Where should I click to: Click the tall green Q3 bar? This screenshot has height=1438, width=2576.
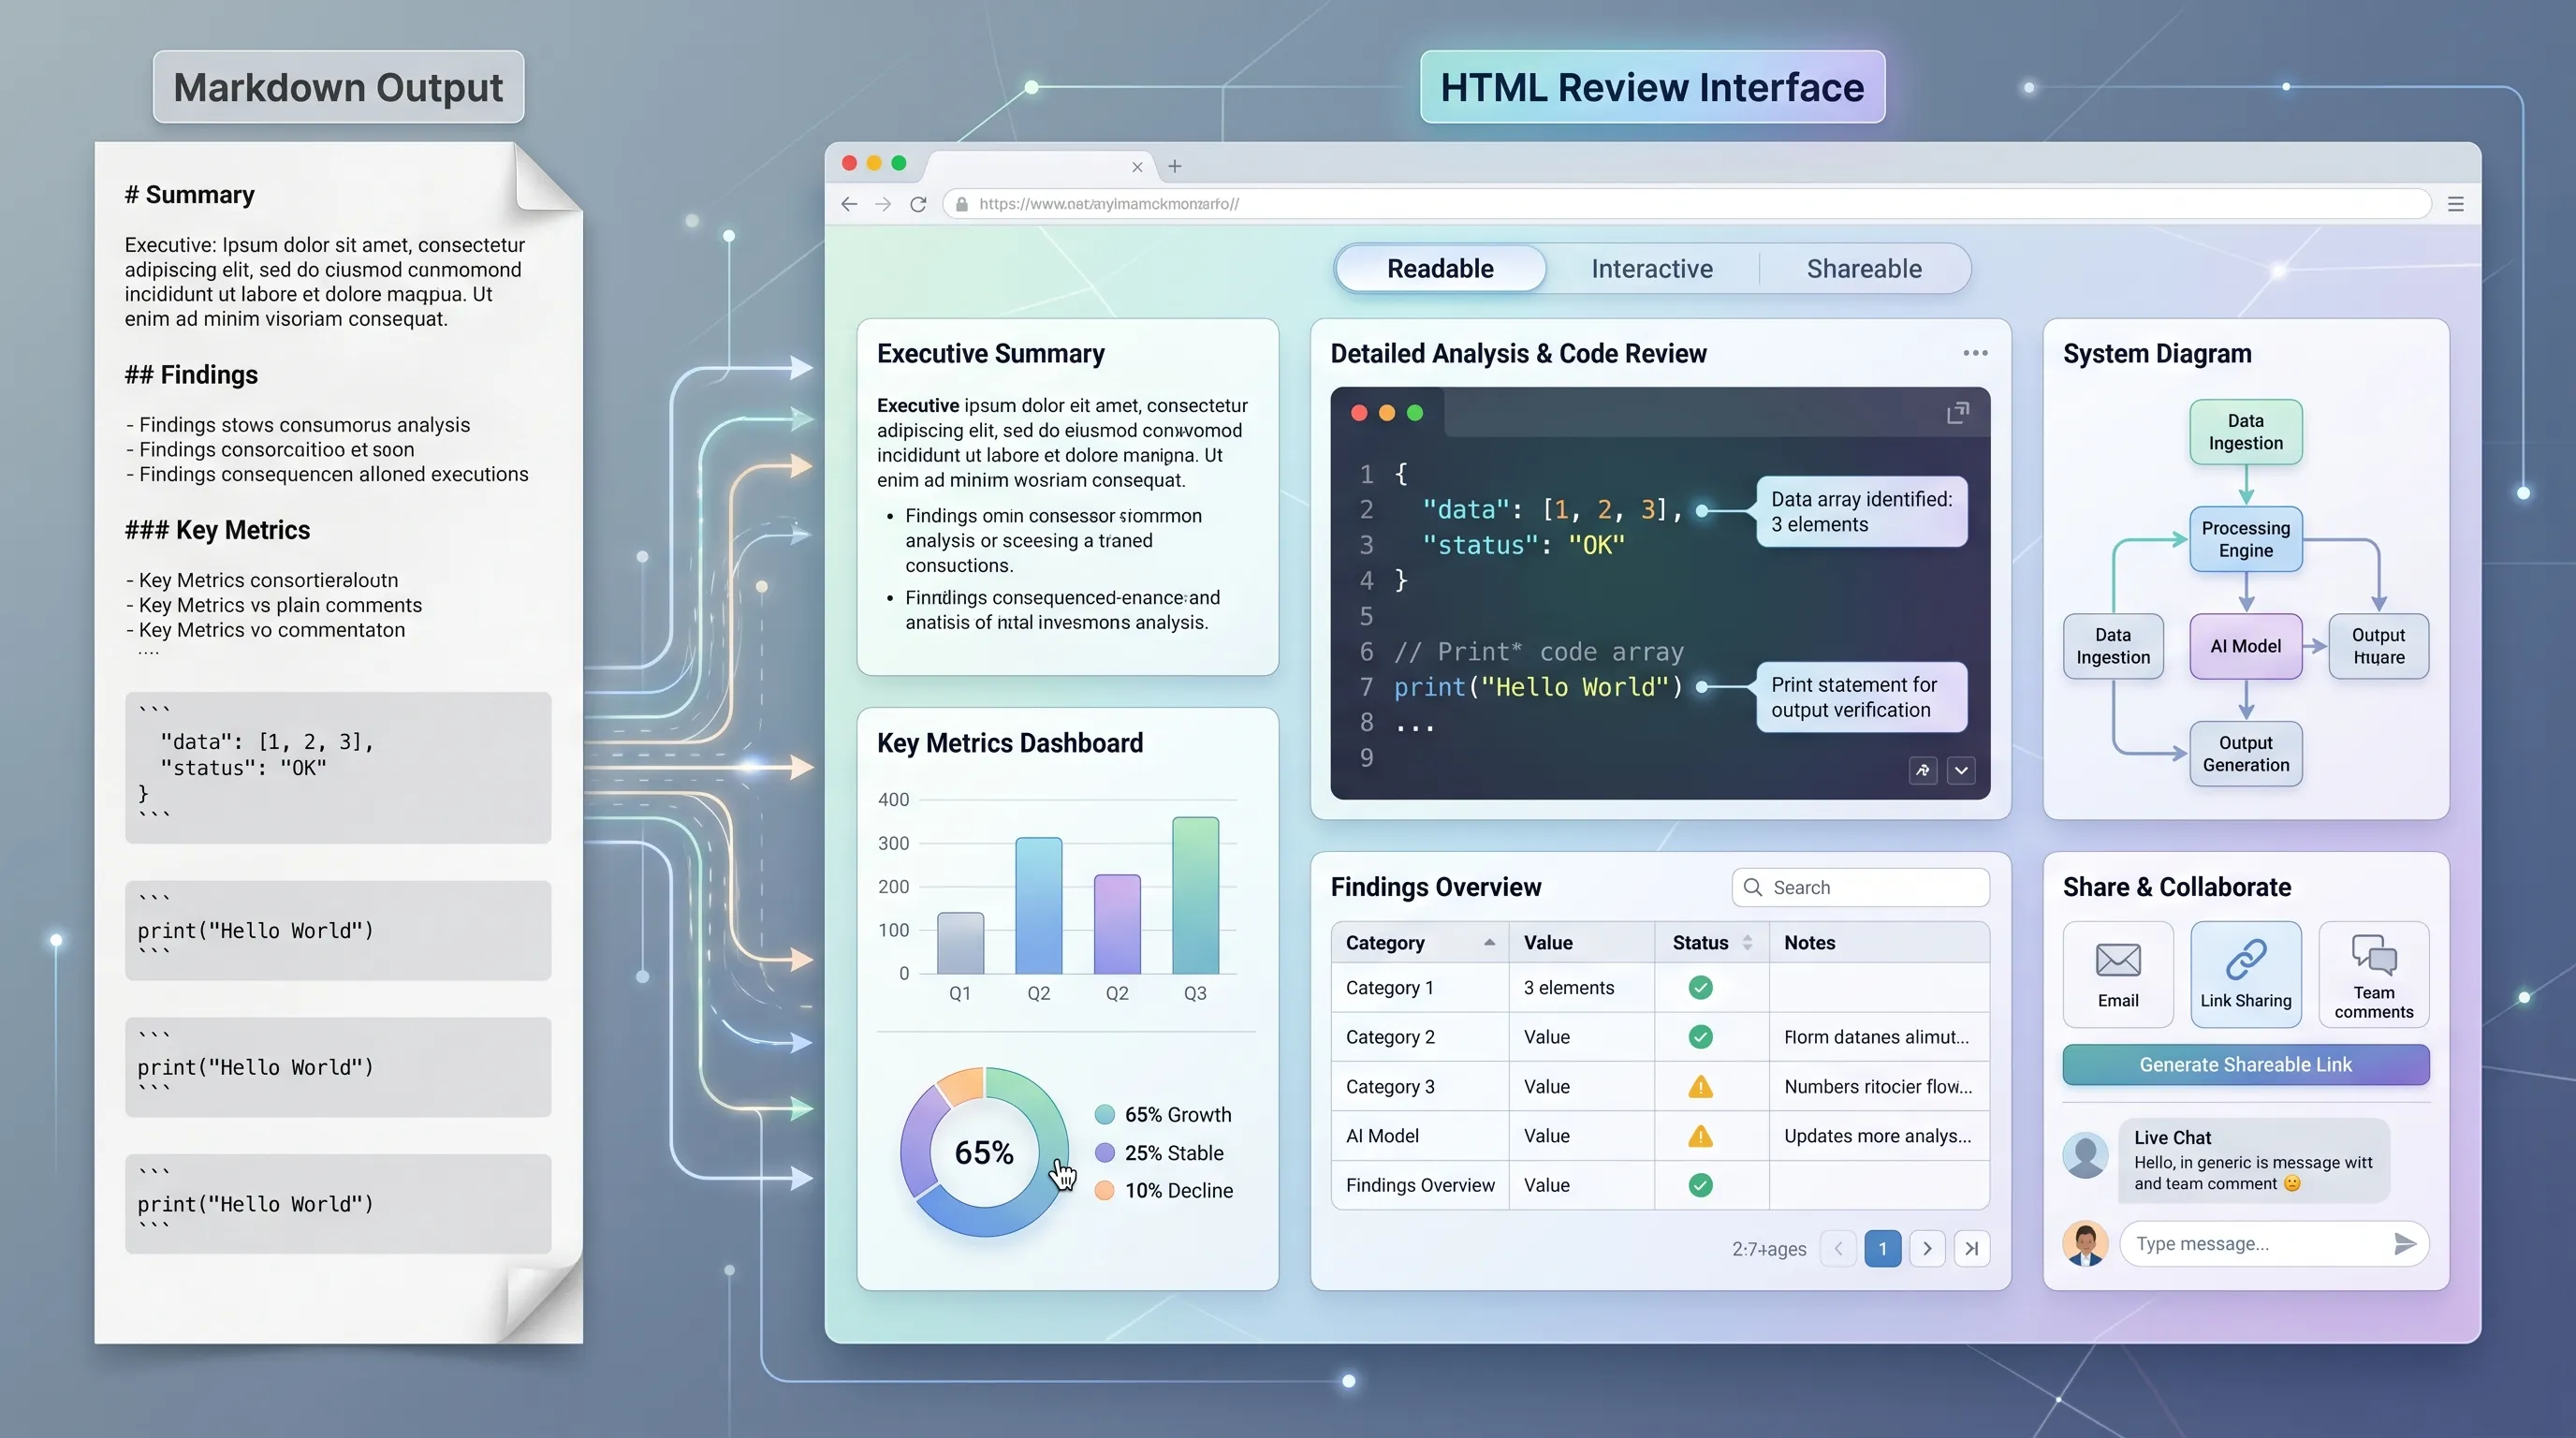1195,895
